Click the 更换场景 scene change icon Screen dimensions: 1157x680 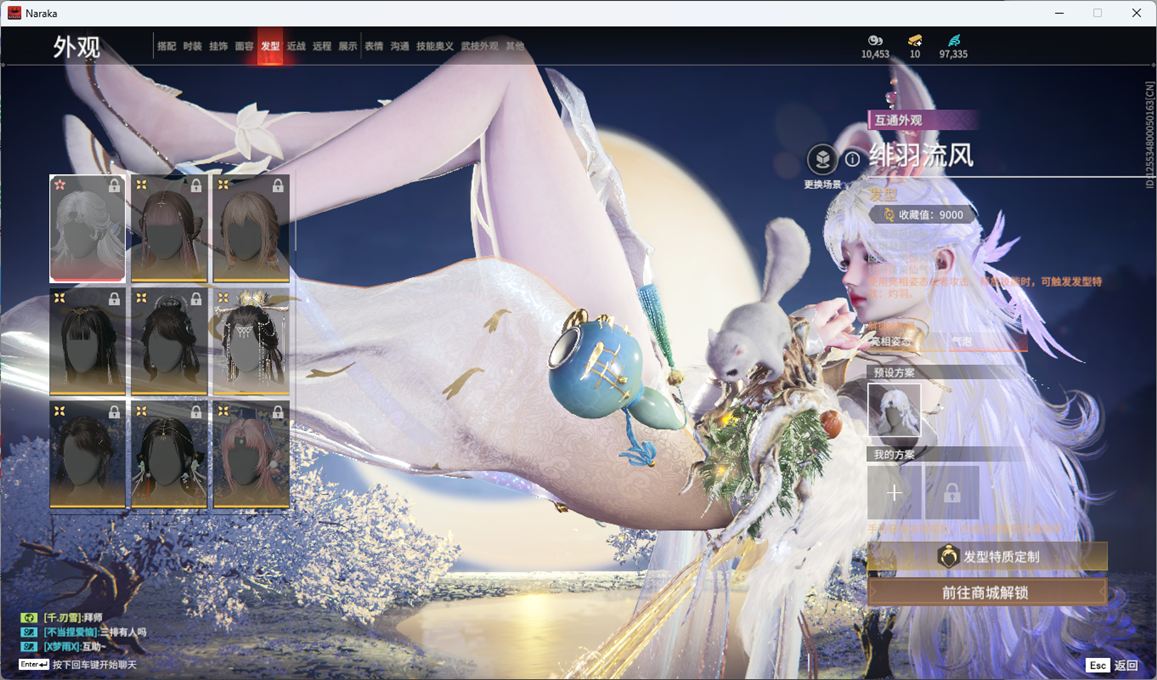pos(822,160)
